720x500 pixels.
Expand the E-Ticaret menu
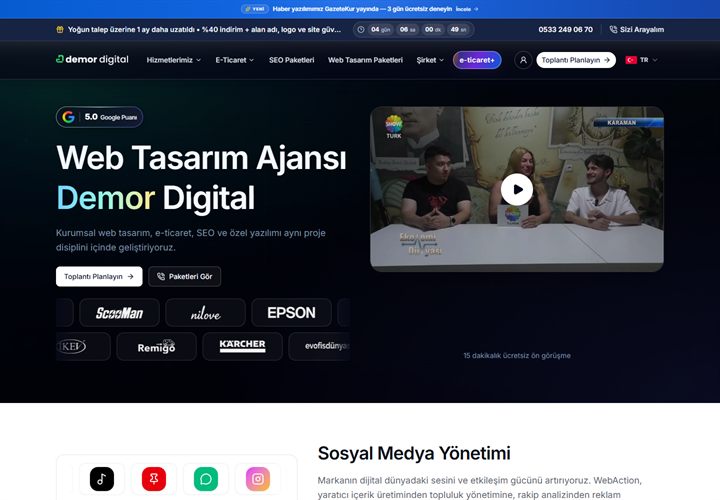coord(235,60)
